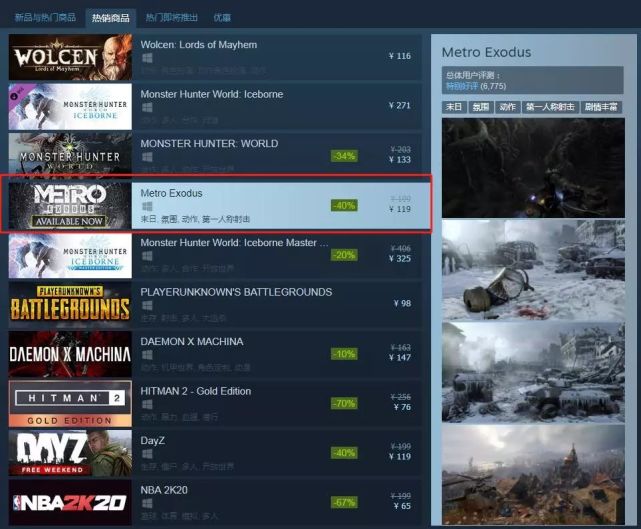Click the Windows icon under Wolcen: Lords of Mayhem
Viewport: 641px width, 529px height.
pos(147,58)
